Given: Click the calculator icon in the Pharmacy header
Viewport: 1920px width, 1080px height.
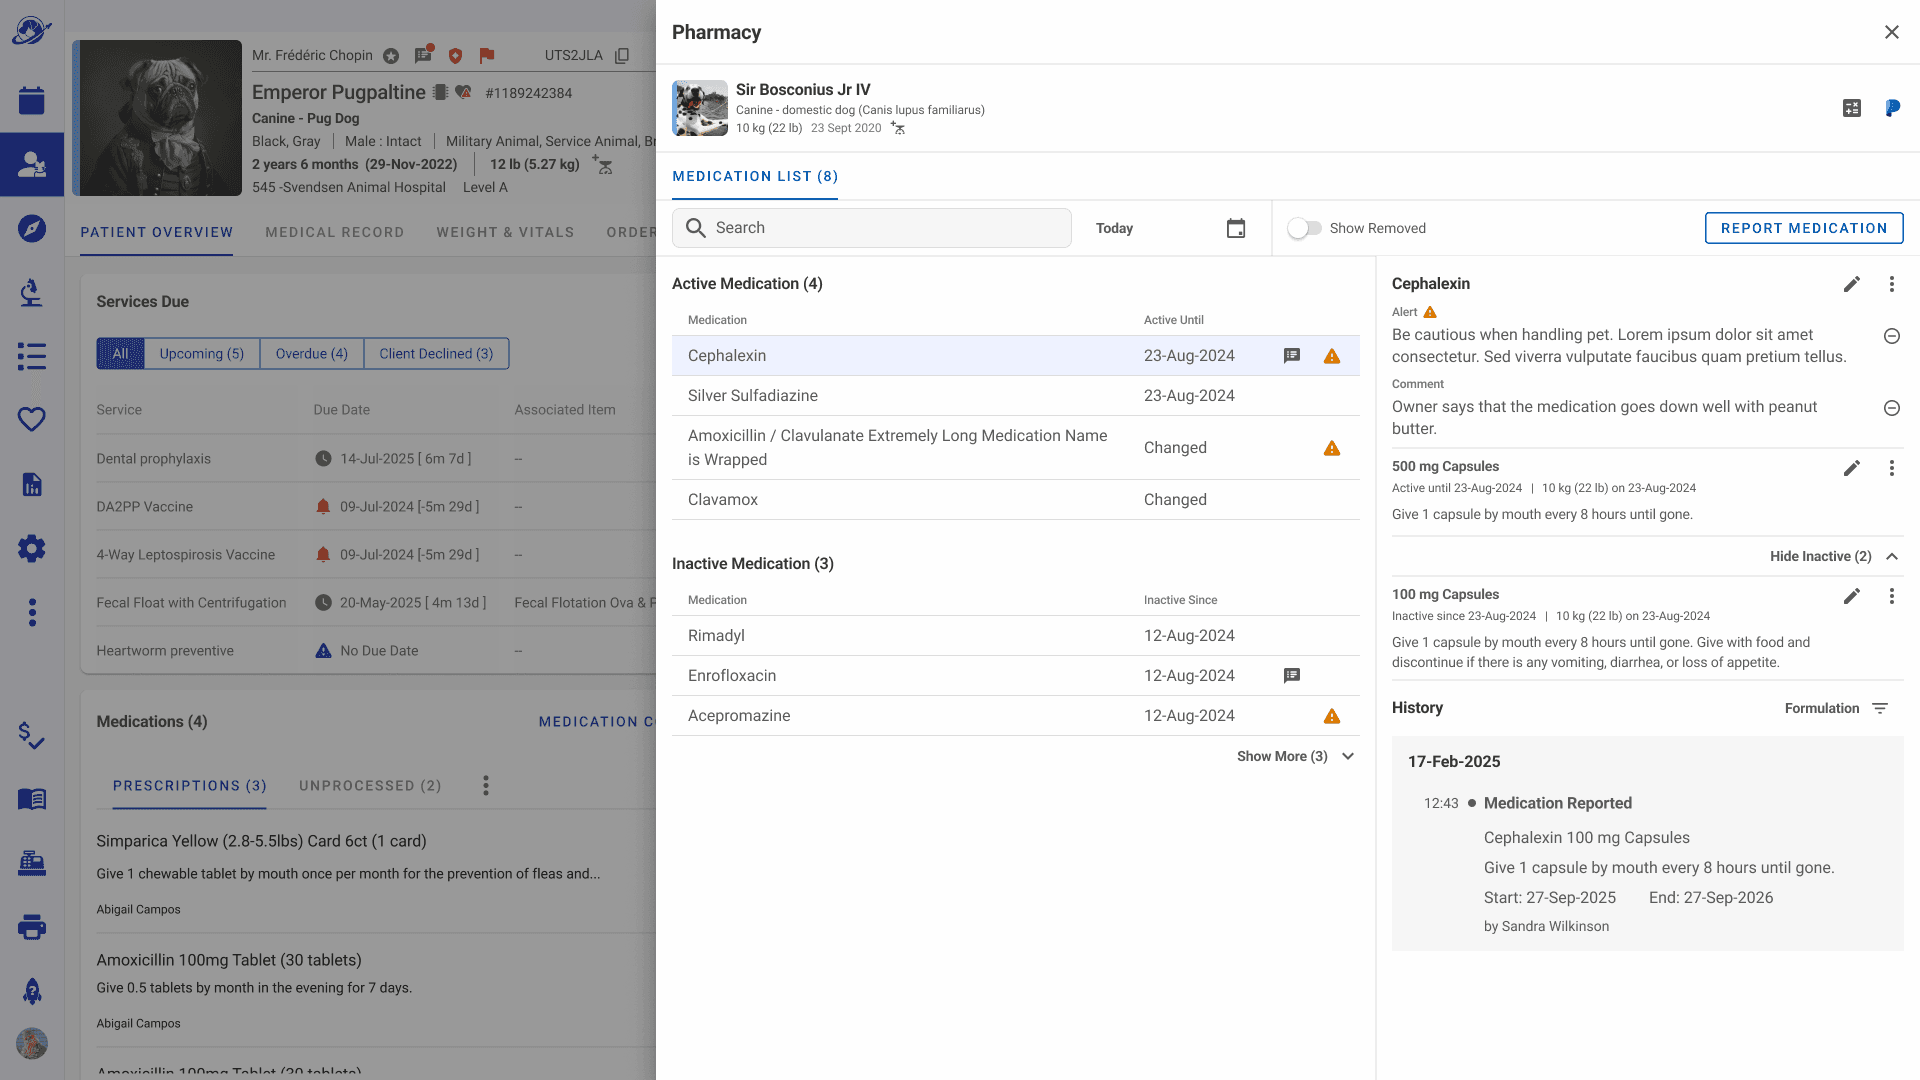Looking at the screenshot, I should point(1852,108).
